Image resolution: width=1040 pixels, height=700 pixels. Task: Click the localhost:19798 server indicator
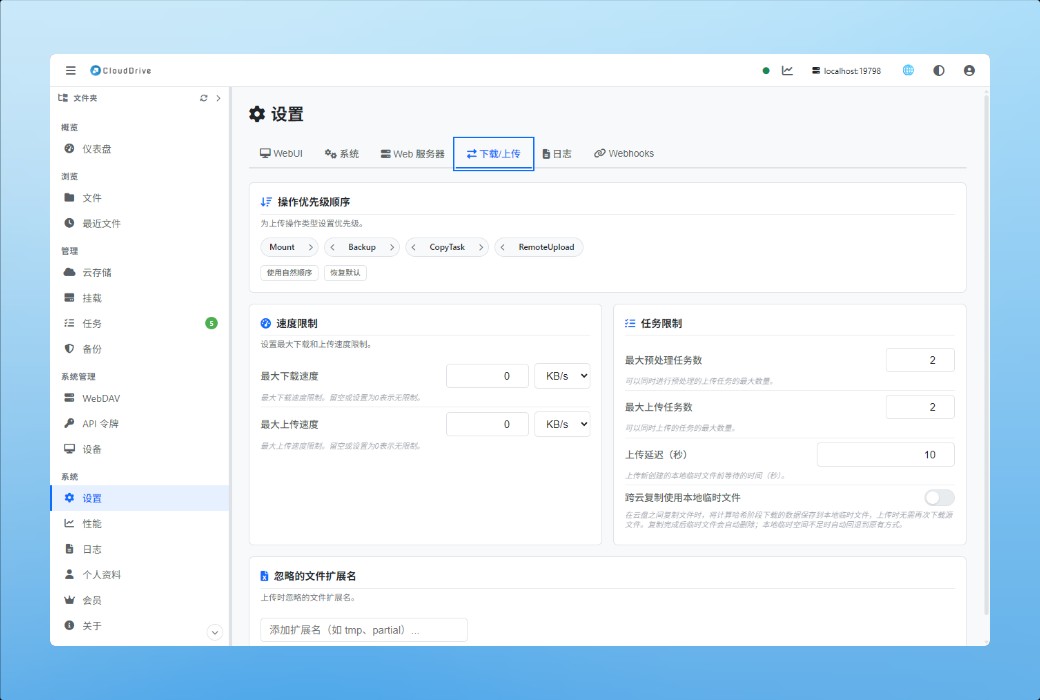tap(846, 70)
